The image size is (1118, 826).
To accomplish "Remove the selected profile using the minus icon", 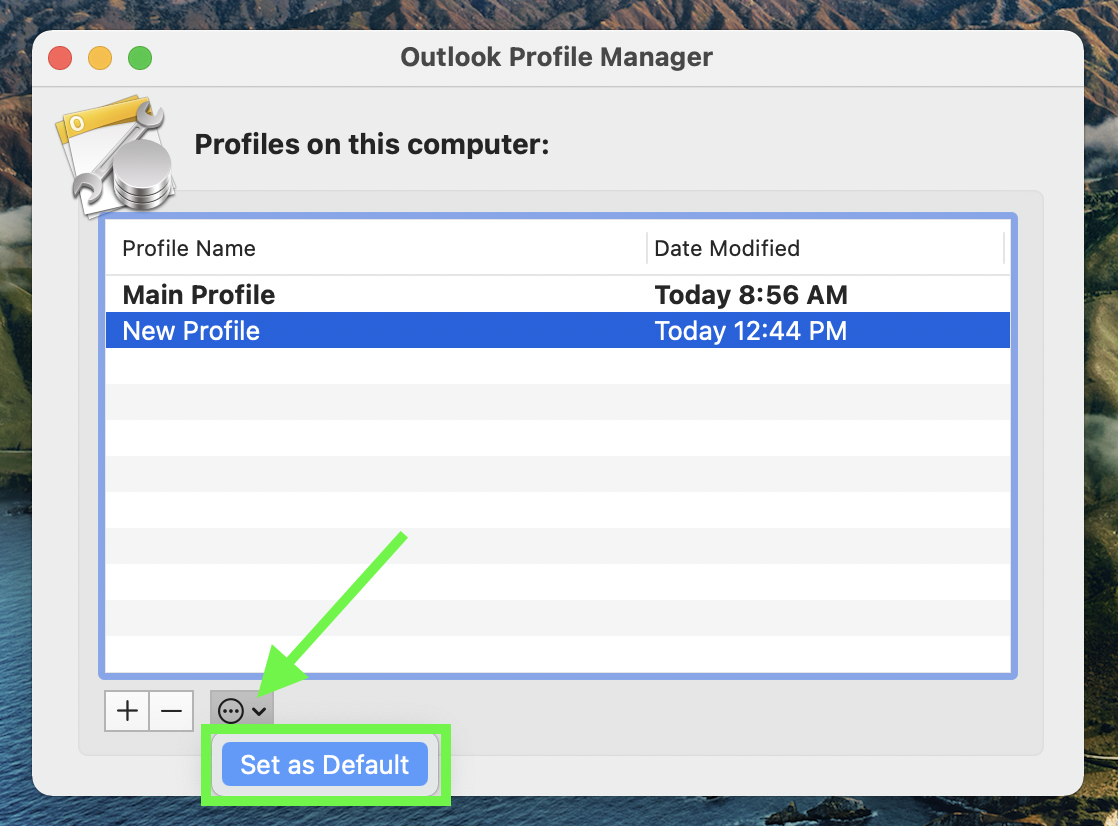I will (x=171, y=710).
